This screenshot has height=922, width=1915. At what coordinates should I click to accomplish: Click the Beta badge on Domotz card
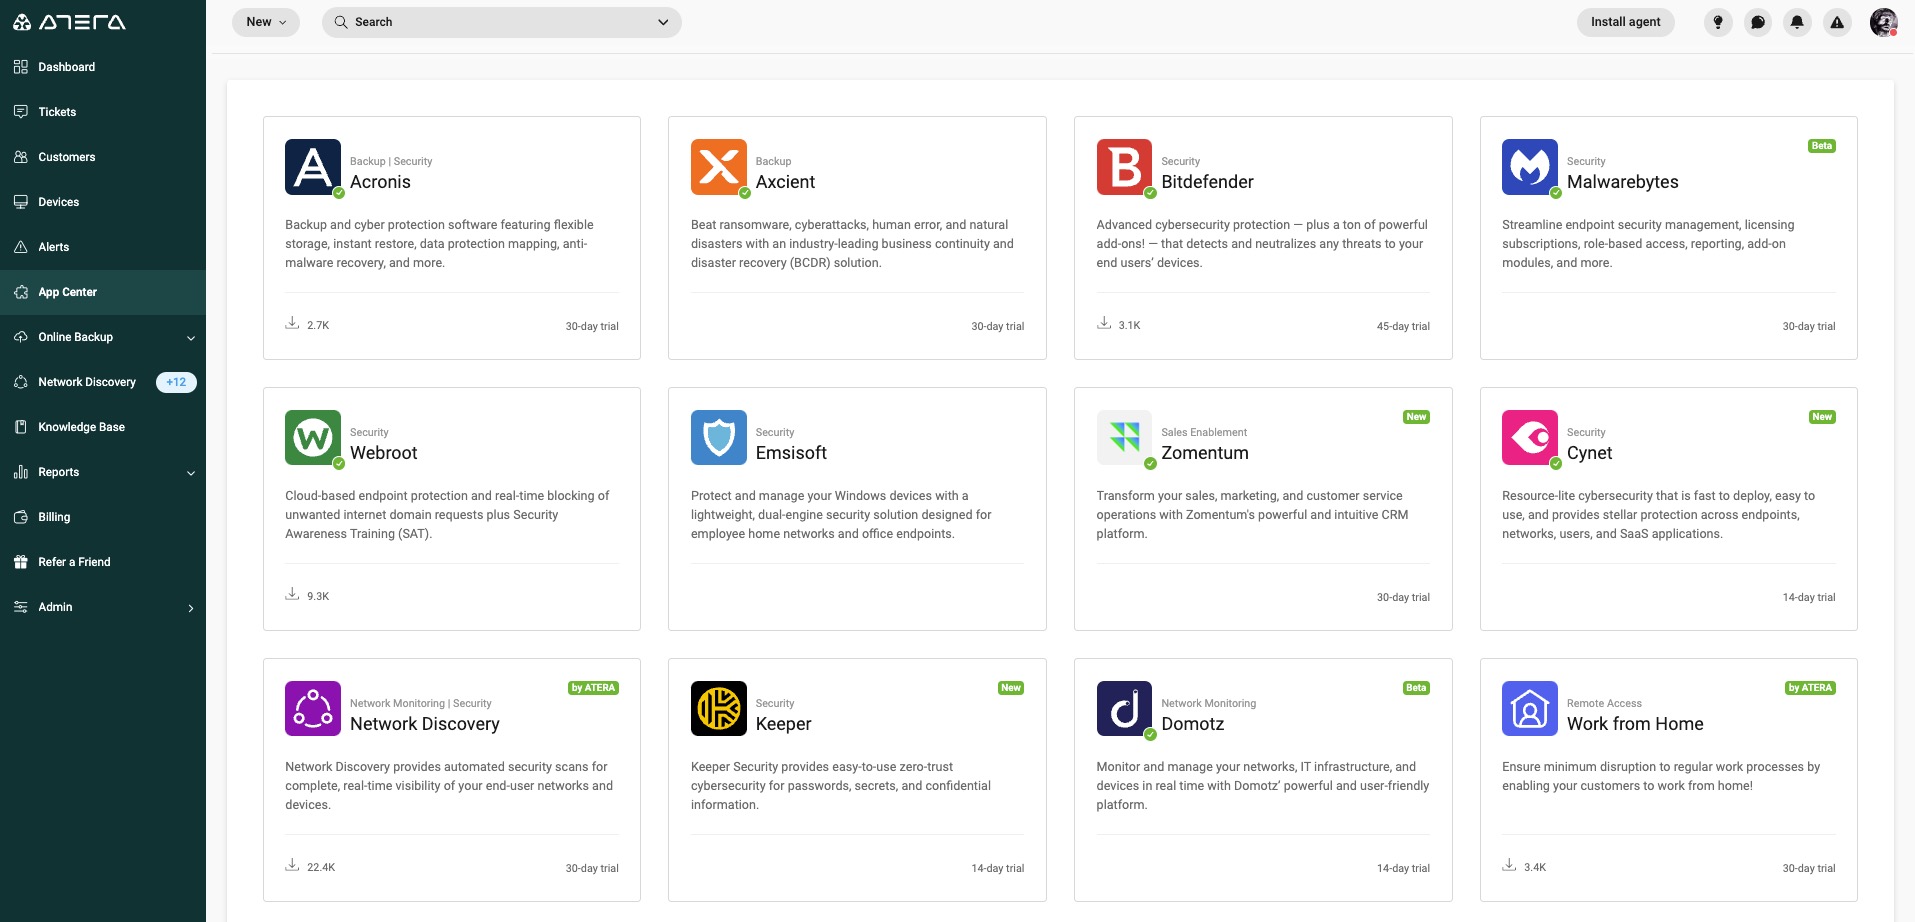(1416, 688)
